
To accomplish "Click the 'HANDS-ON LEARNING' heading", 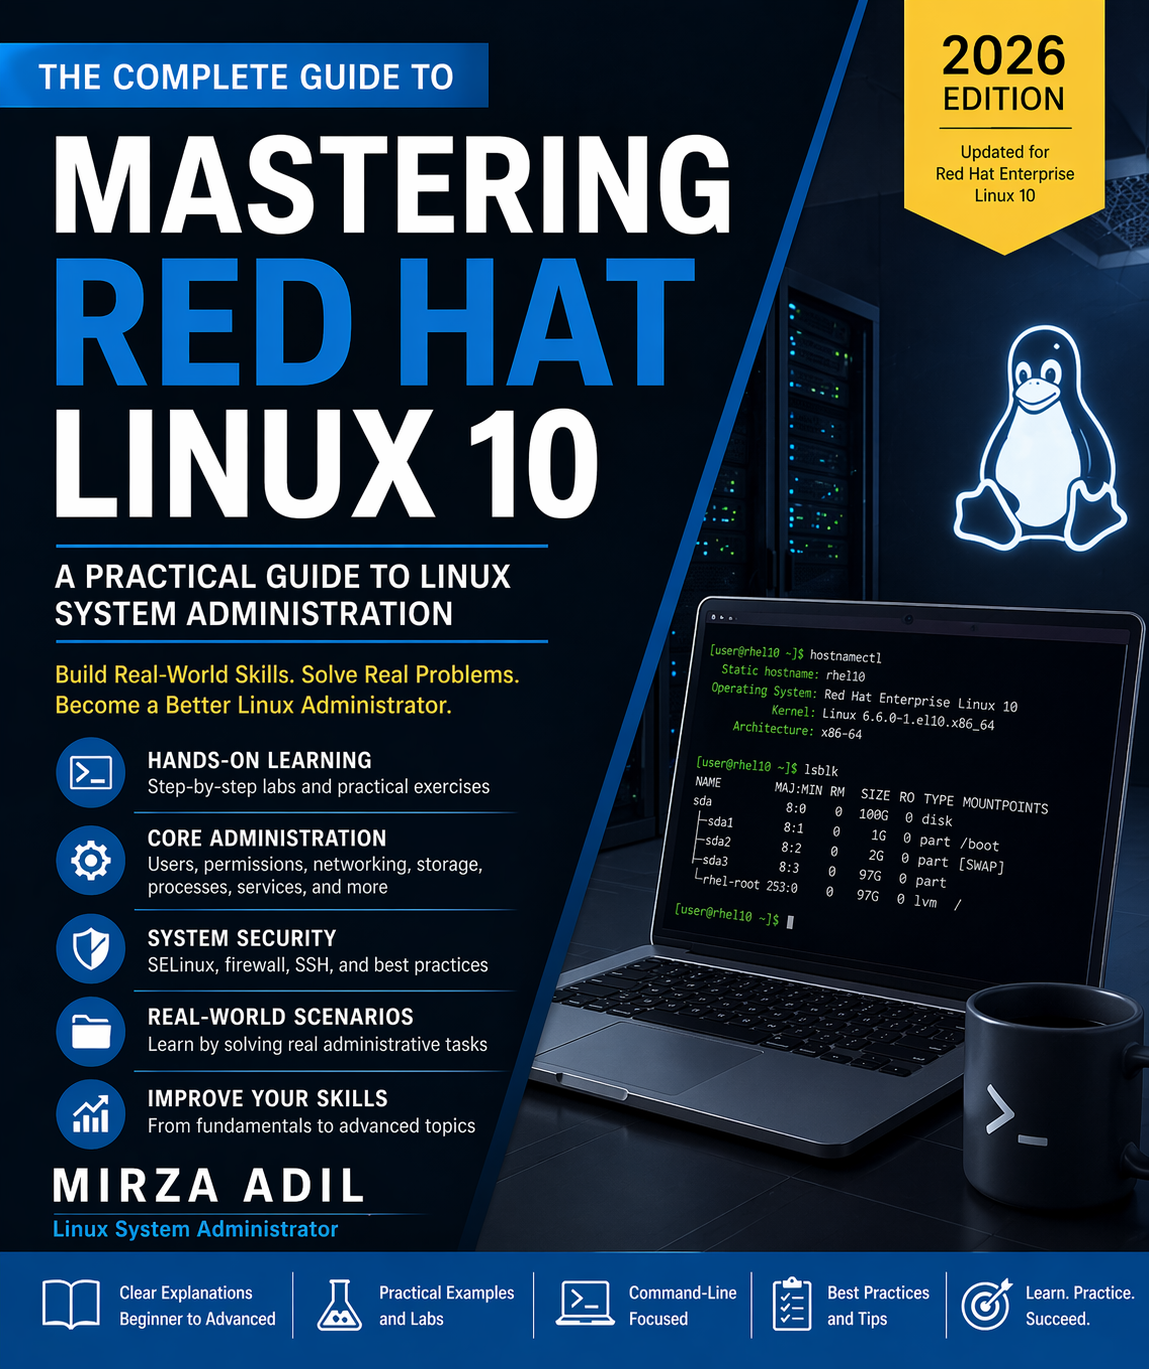I will click(259, 760).
